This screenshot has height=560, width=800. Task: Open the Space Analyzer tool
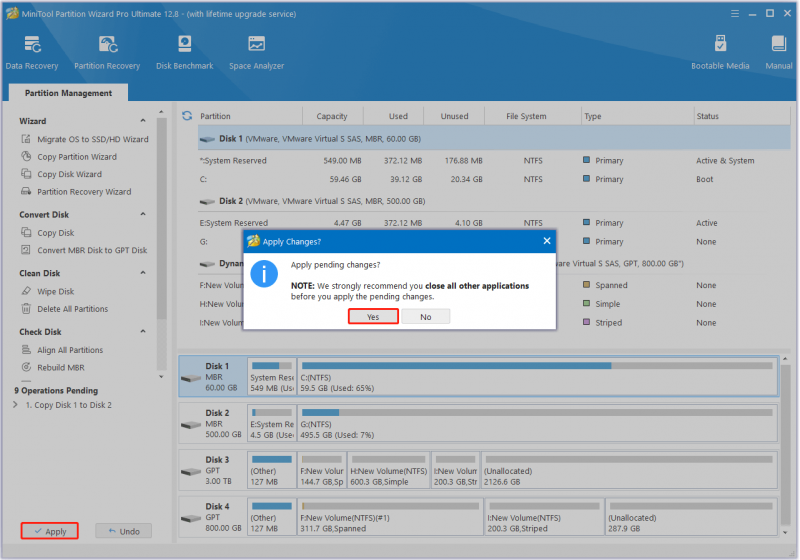click(256, 52)
